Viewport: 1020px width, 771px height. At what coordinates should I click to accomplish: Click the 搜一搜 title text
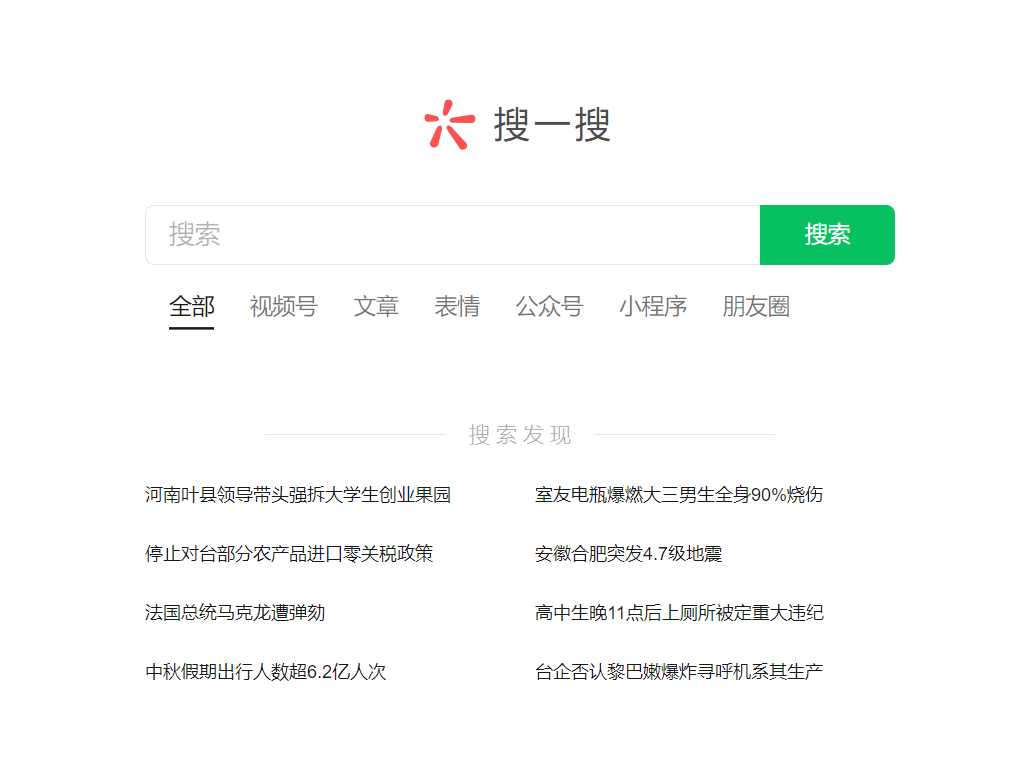coord(552,125)
